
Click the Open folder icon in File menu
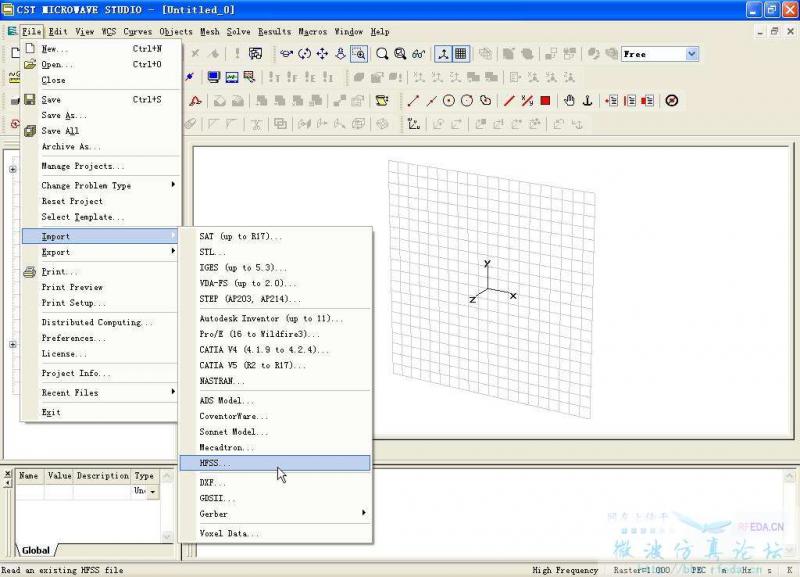coord(30,64)
